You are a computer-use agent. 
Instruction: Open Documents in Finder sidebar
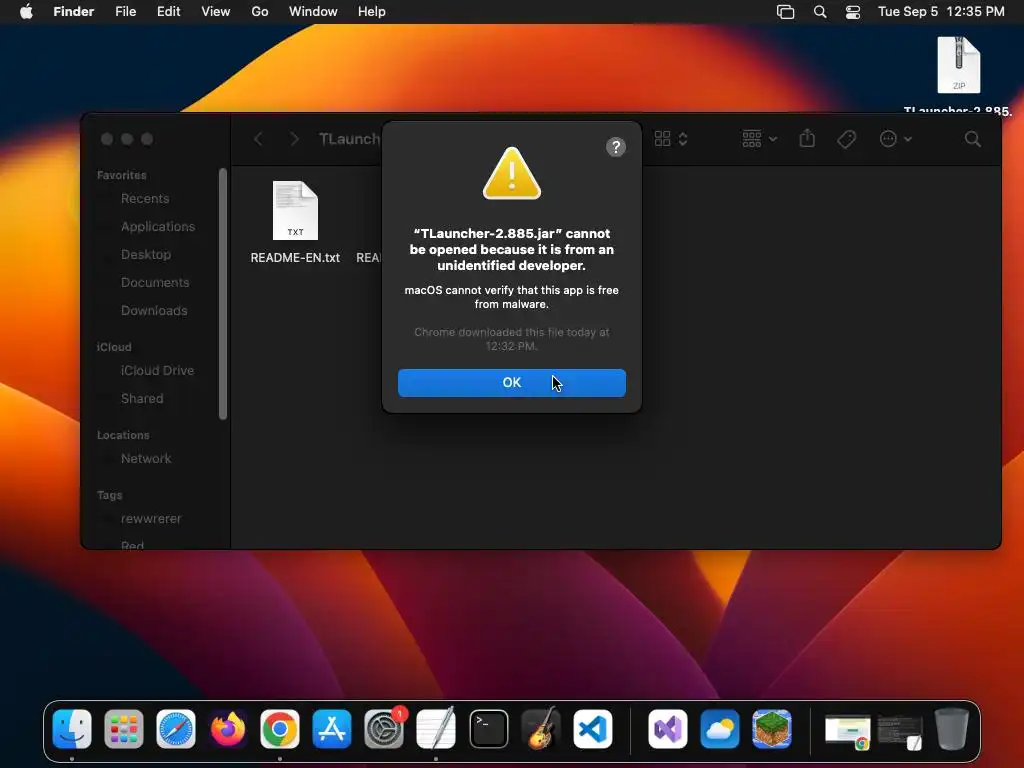pos(155,283)
